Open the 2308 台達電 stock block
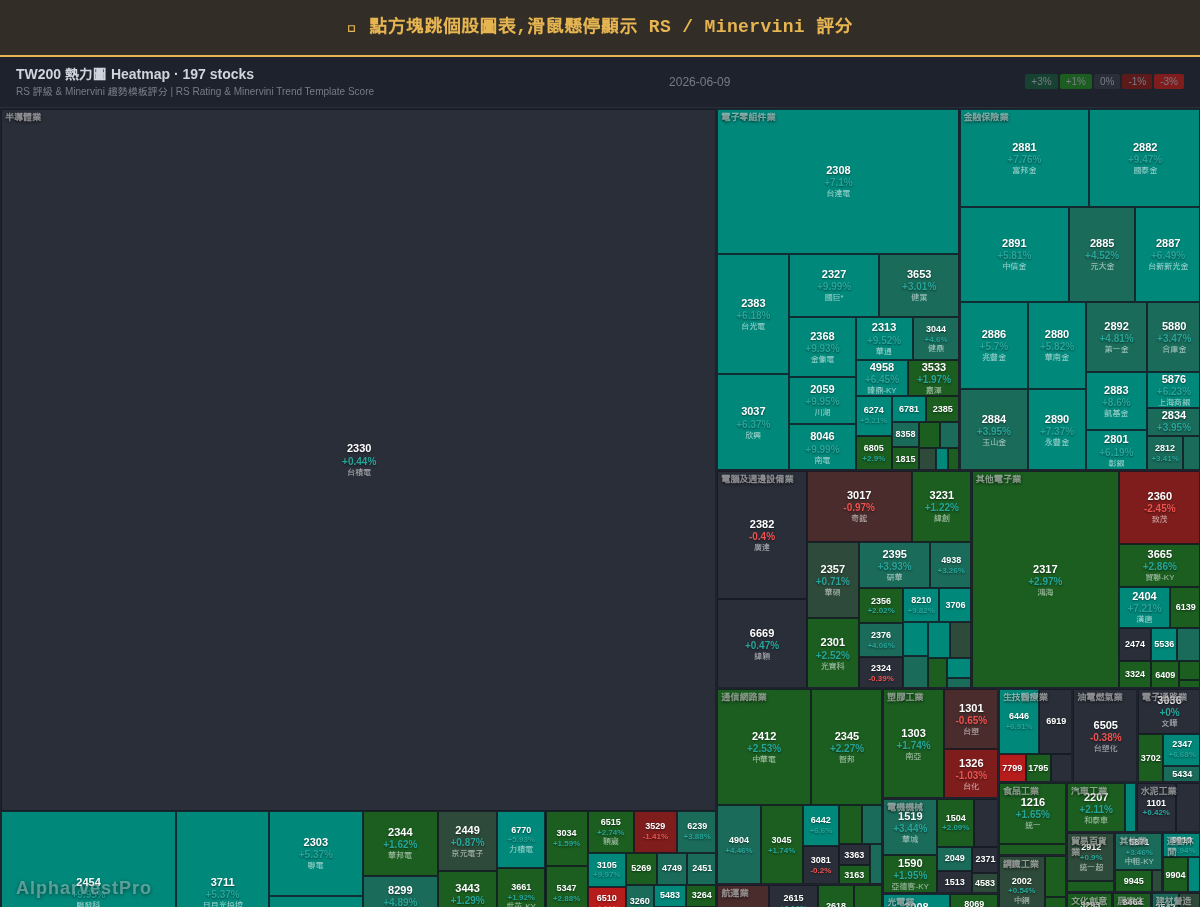1200x907 pixels. point(838,181)
